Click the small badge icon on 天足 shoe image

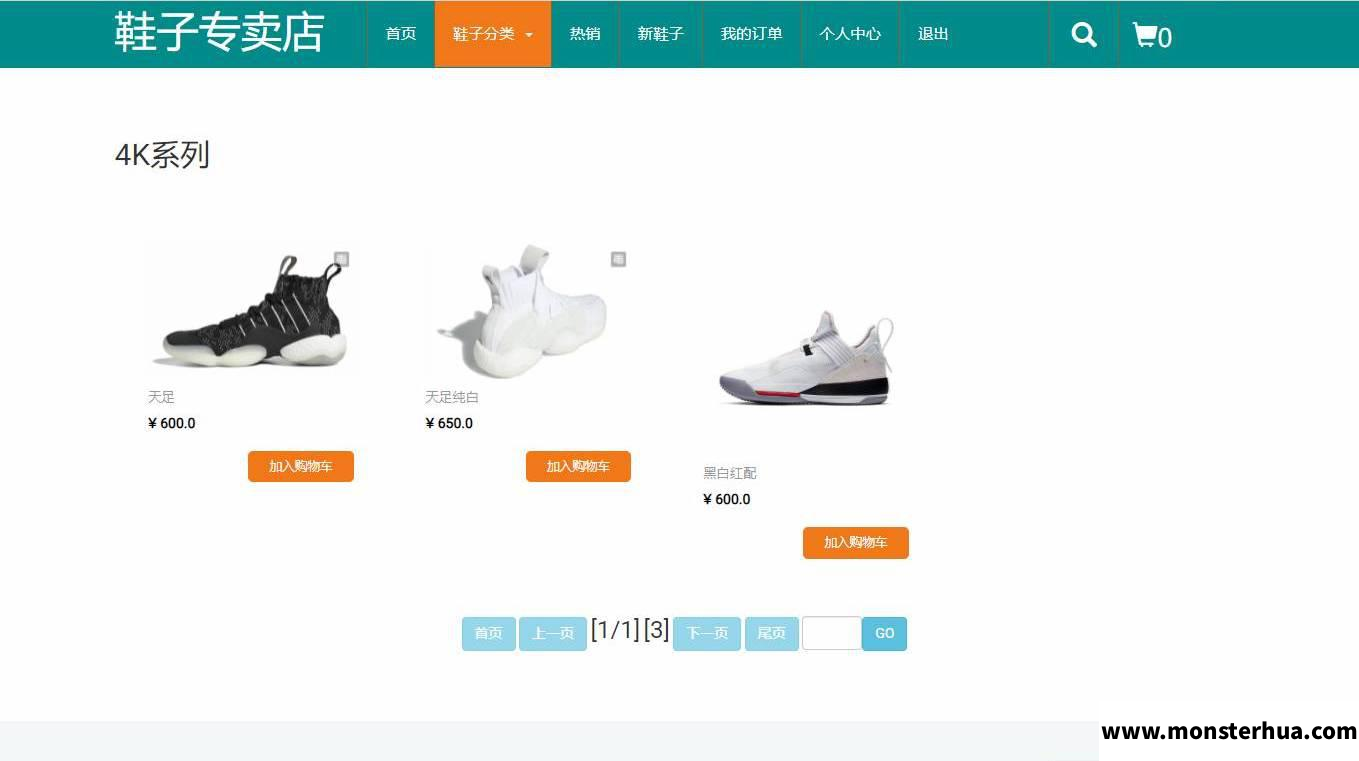pyautogui.click(x=341, y=259)
